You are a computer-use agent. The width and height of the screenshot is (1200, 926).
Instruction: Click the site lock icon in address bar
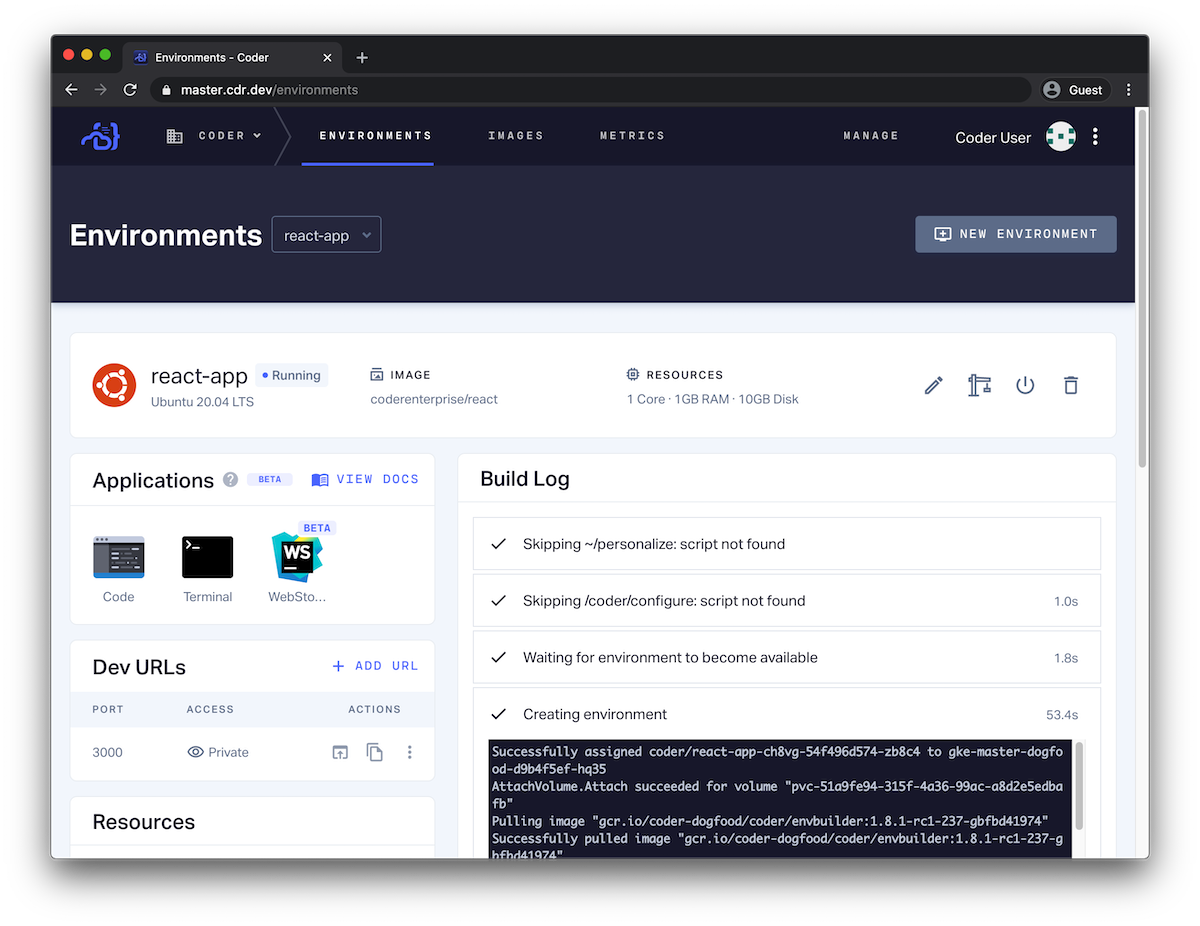tap(166, 90)
